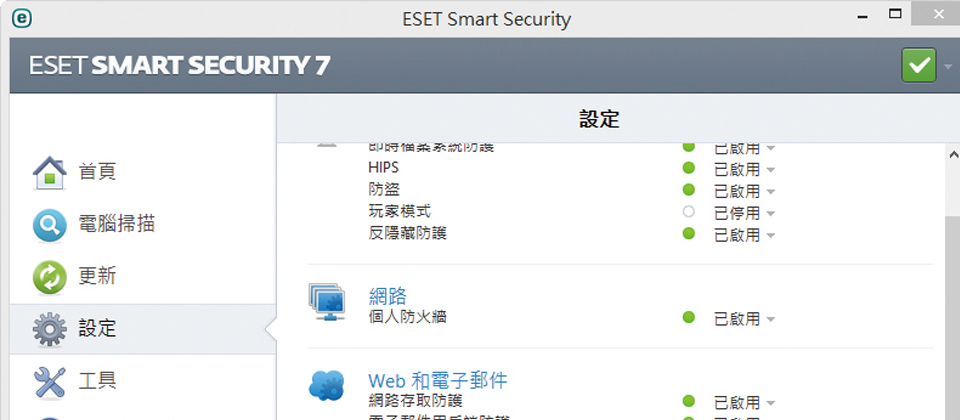Open the 反隱藏防護 已啟用 dropdown

(x=744, y=235)
